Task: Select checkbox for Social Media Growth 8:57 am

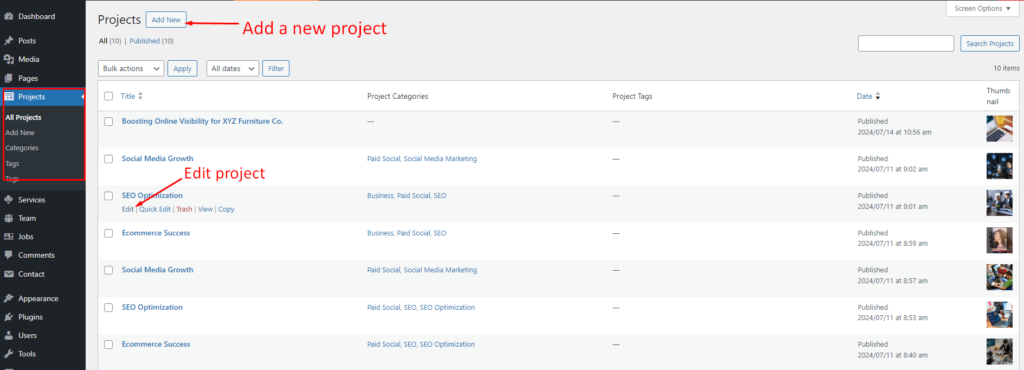Action: point(108,270)
